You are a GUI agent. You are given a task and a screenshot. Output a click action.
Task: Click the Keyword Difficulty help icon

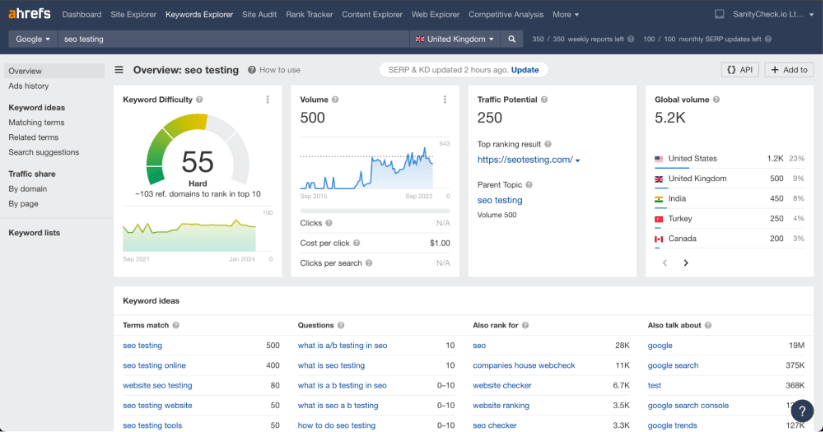pyautogui.click(x=200, y=100)
